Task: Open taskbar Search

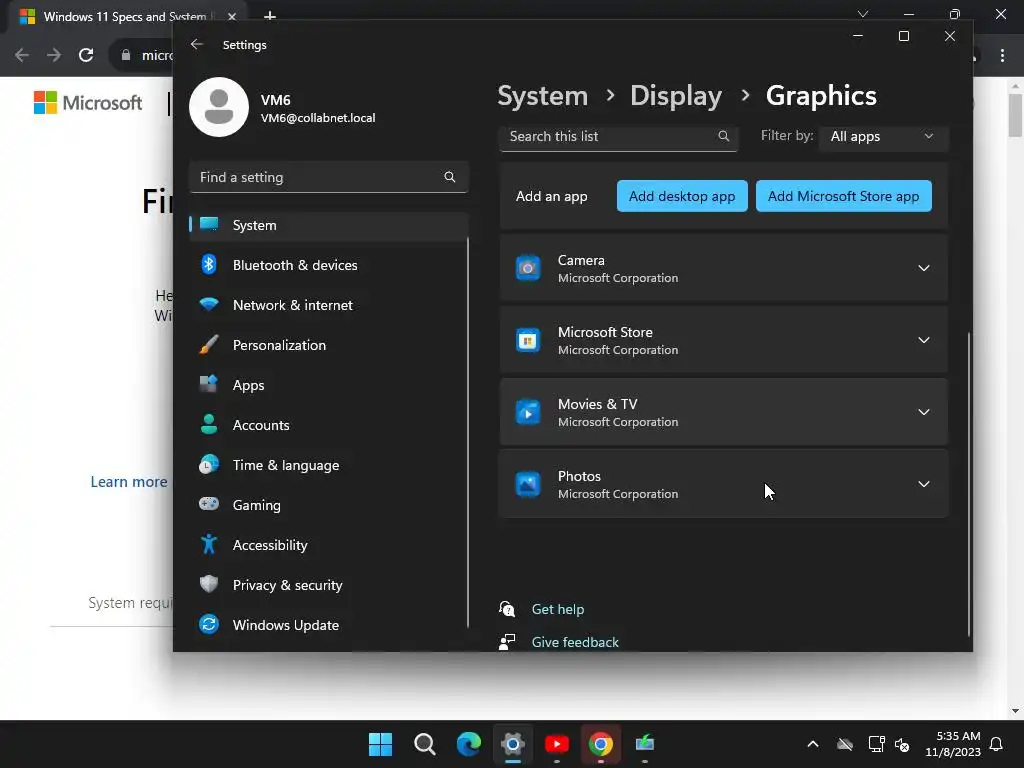Action: 424,744
